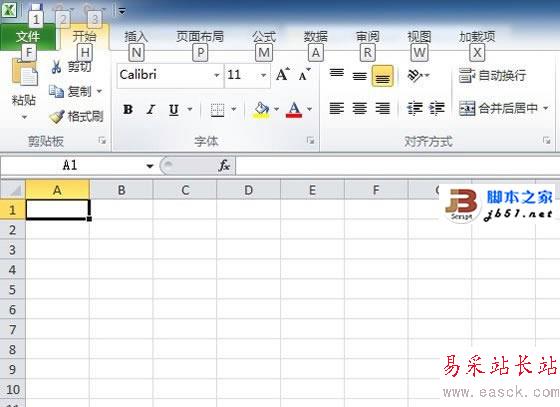Click Merge and Center (合并后居中) icon
Screen dimensions: 560x407
point(467,108)
